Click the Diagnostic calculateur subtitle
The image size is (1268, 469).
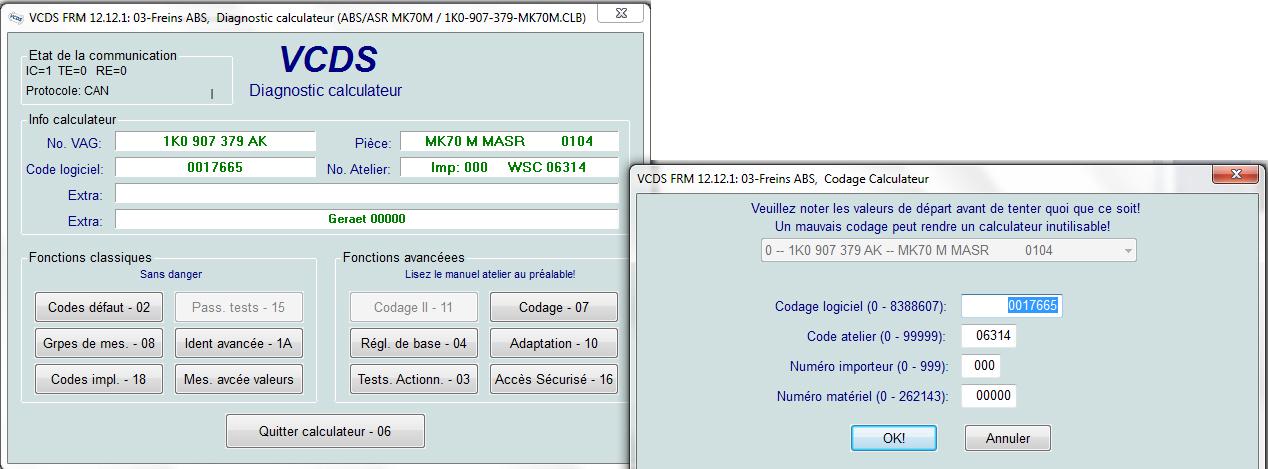pyautogui.click(x=326, y=91)
